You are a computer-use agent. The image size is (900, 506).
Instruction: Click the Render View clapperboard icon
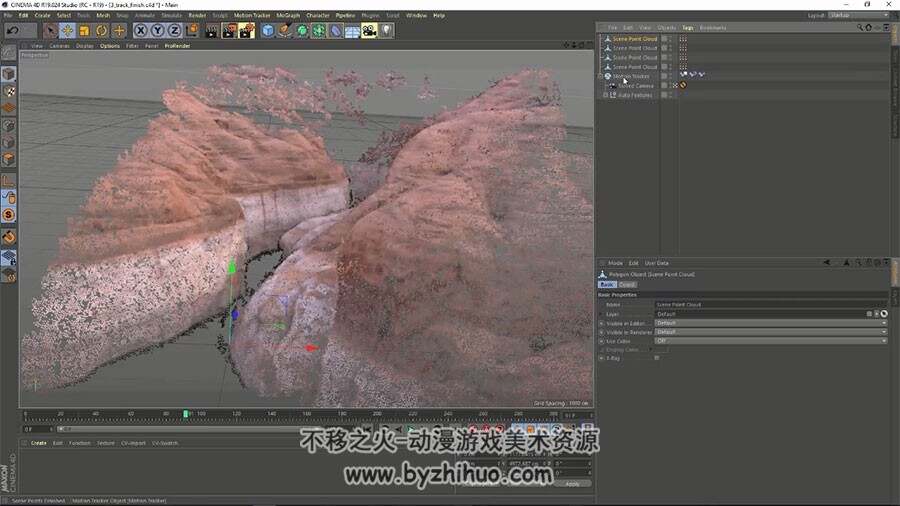(211, 30)
